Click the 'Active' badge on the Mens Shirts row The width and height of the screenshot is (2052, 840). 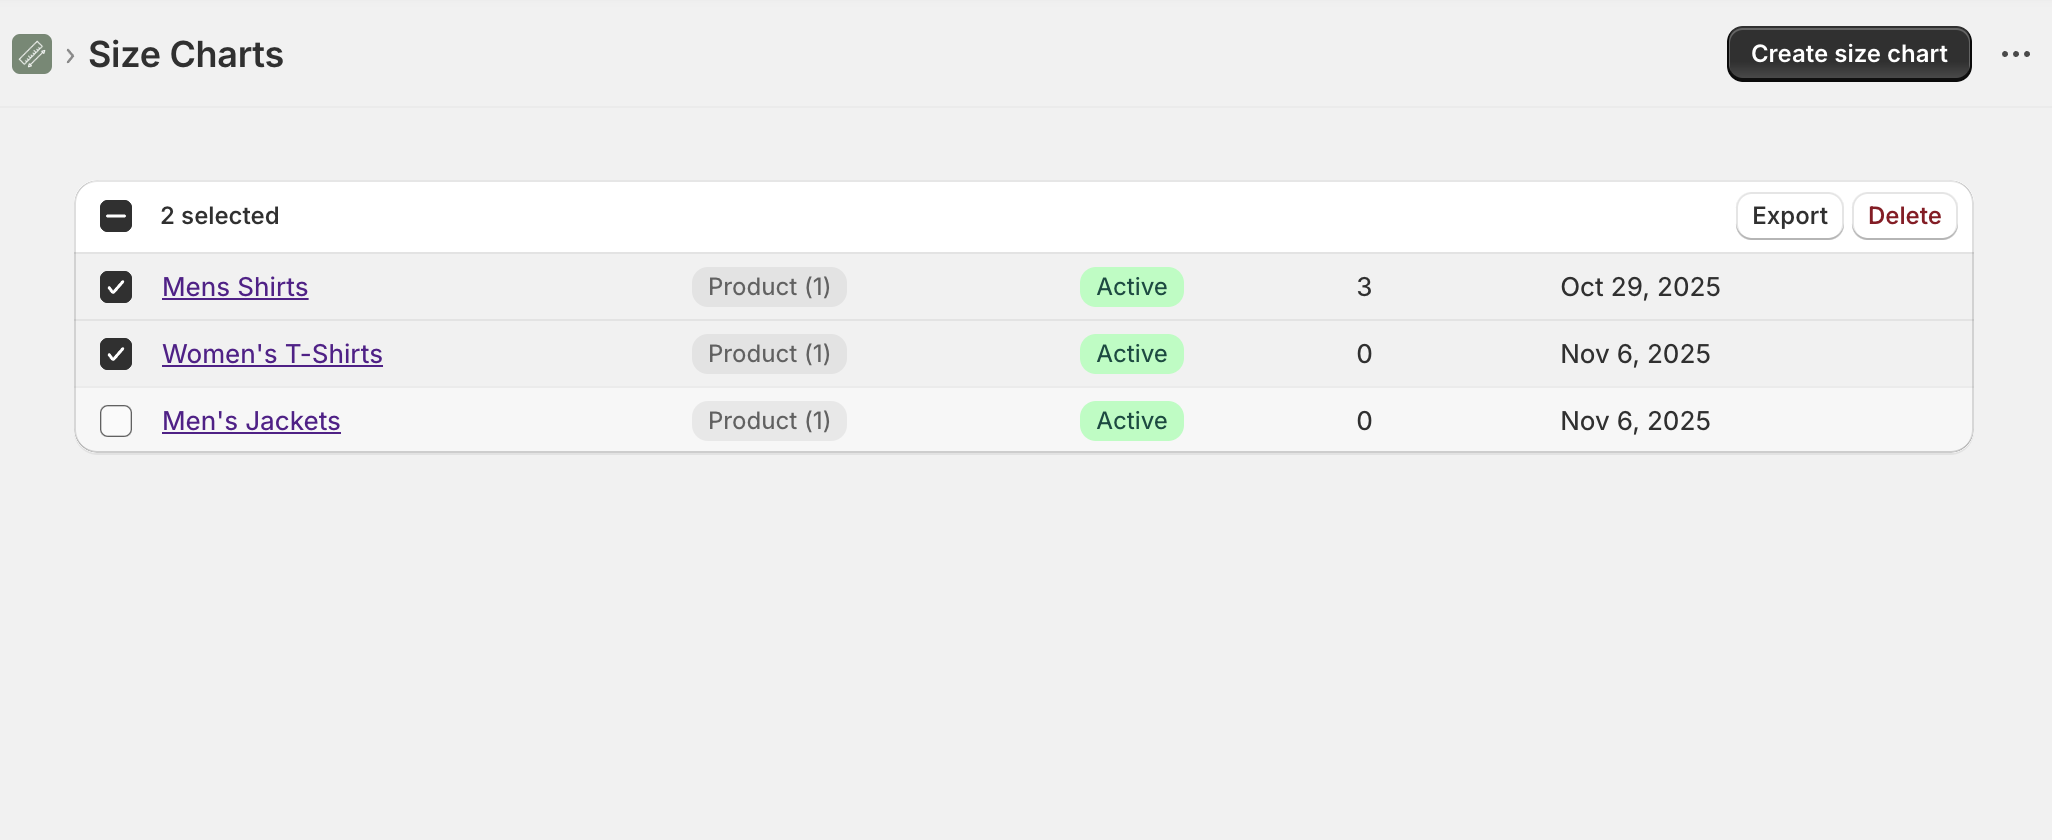pyautogui.click(x=1131, y=287)
